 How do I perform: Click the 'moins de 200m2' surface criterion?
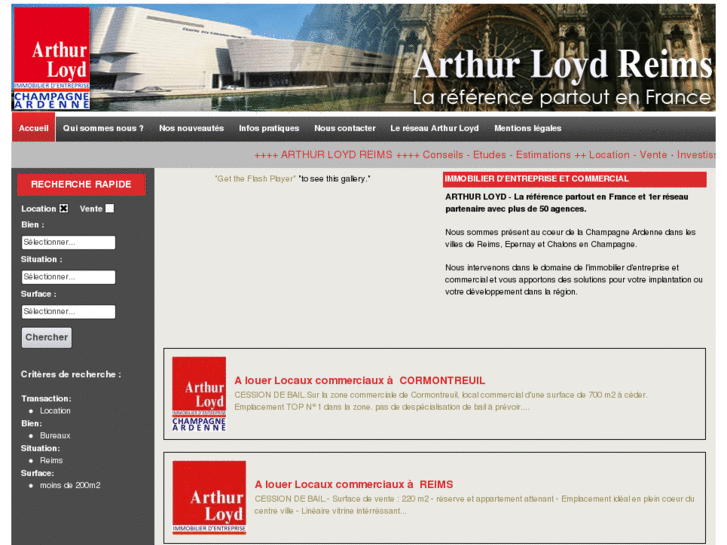coord(70,485)
